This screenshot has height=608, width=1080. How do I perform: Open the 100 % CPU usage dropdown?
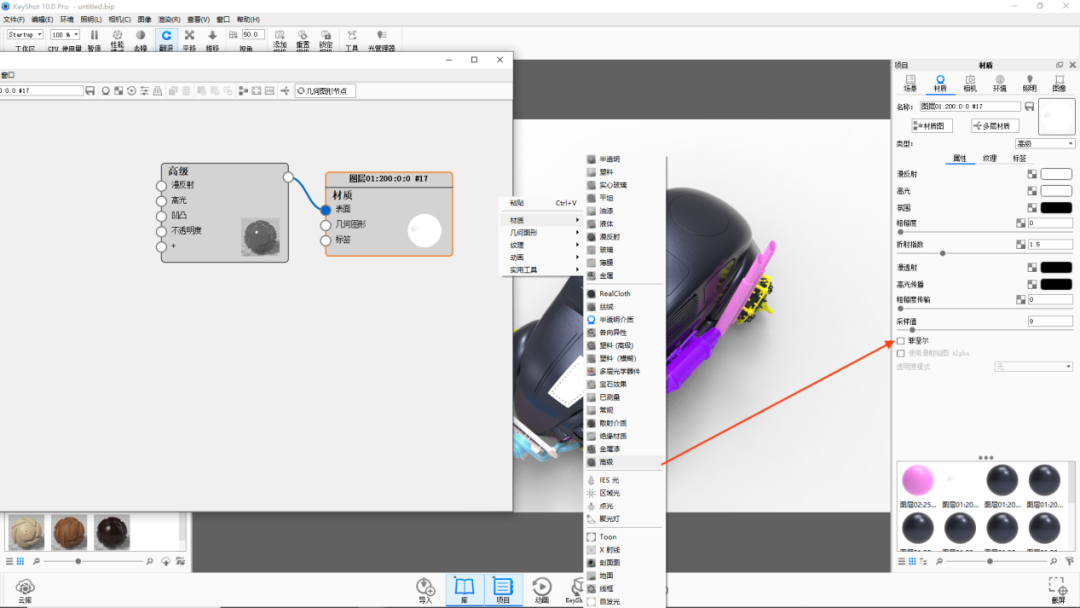(x=65, y=34)
